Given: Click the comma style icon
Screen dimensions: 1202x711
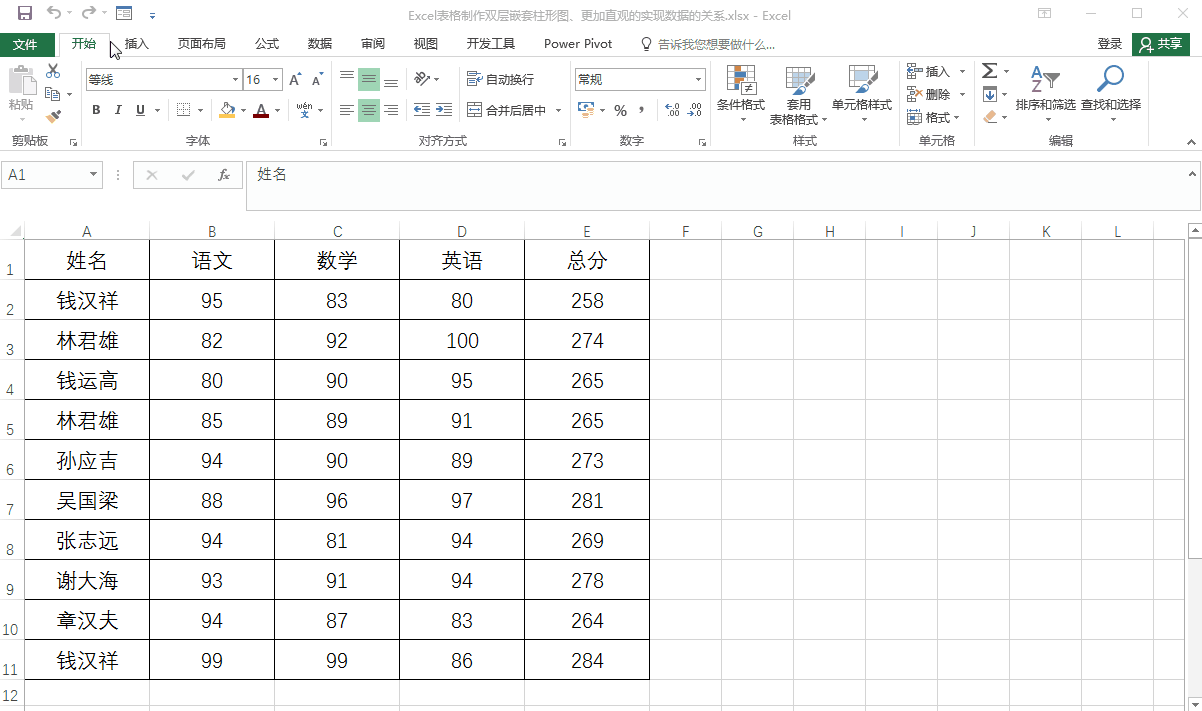Looking at the screenshot, I should [639, 110].
